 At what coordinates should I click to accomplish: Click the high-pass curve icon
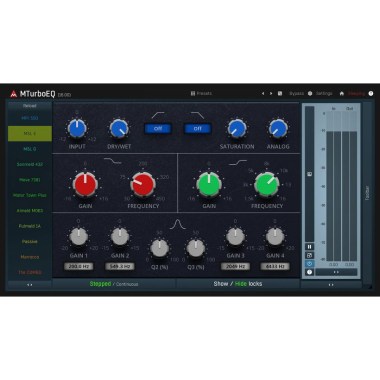[158, 115]
